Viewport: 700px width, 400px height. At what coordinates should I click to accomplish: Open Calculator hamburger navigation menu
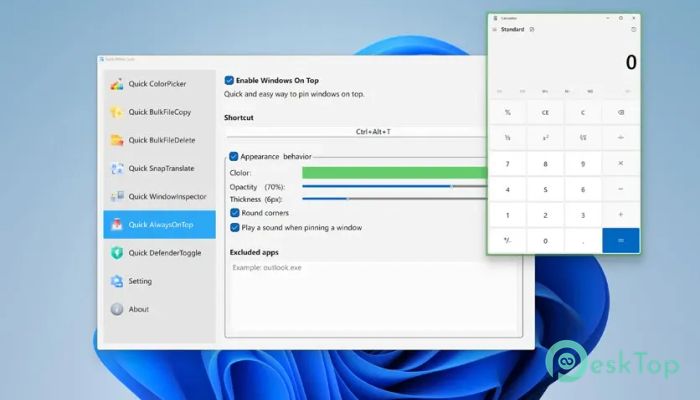point(495,29)
